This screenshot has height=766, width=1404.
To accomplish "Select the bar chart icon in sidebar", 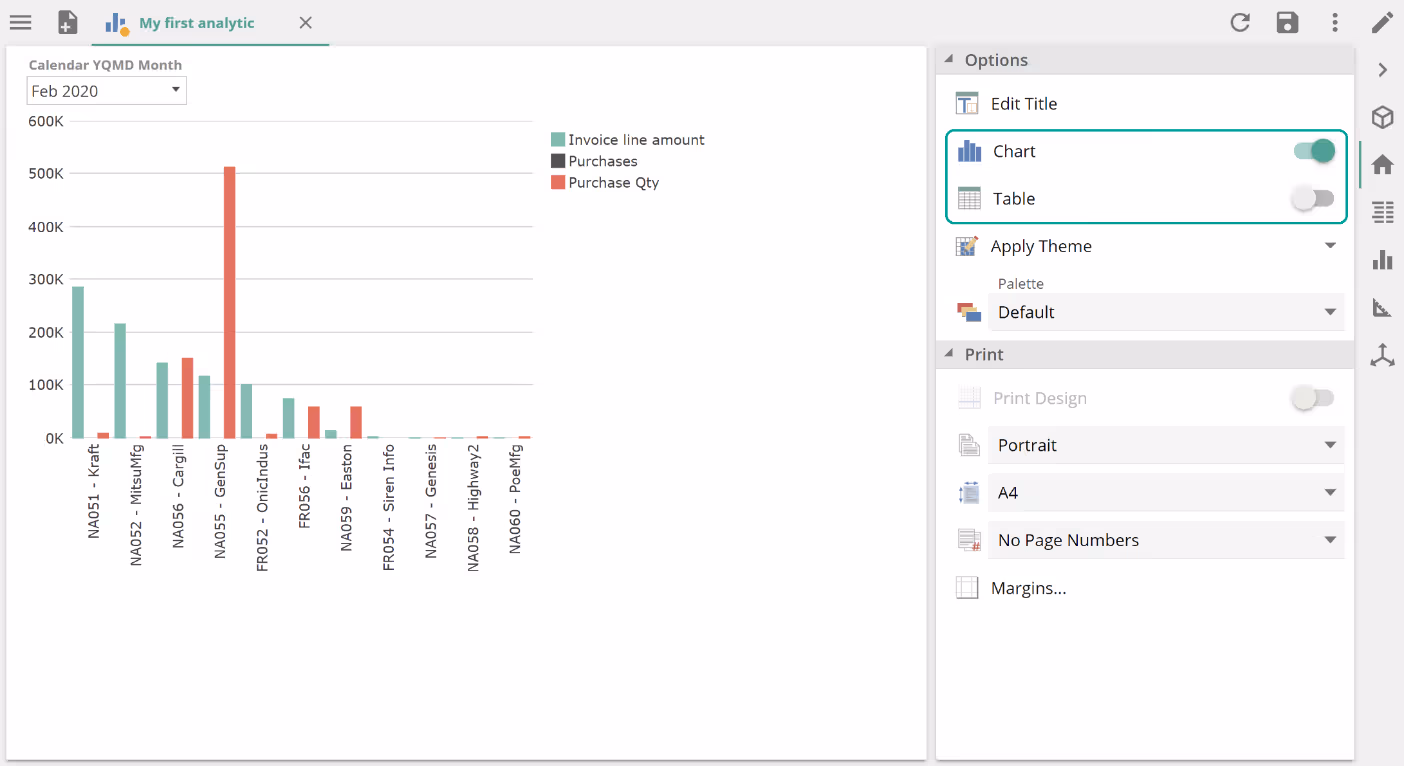I will (1382, 260).
